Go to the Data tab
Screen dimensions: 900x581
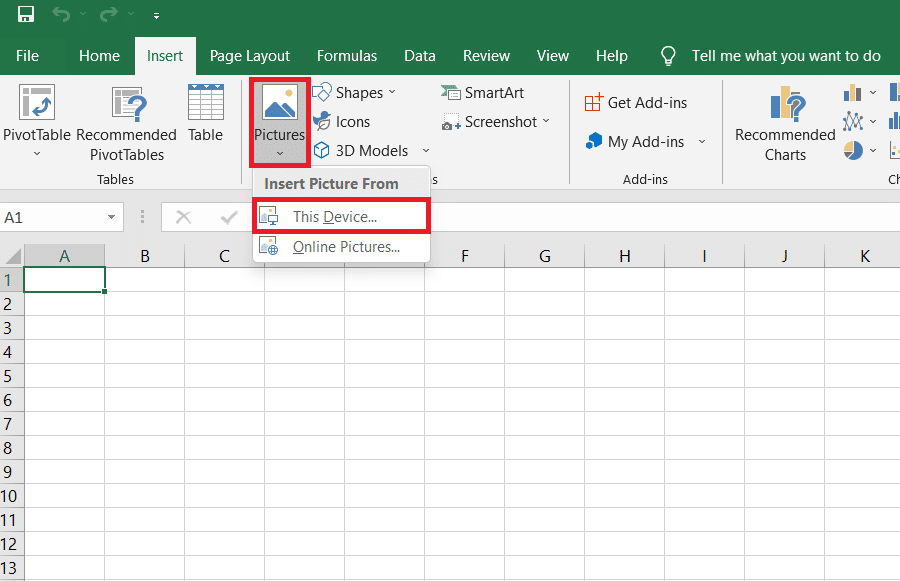[420, 56]
